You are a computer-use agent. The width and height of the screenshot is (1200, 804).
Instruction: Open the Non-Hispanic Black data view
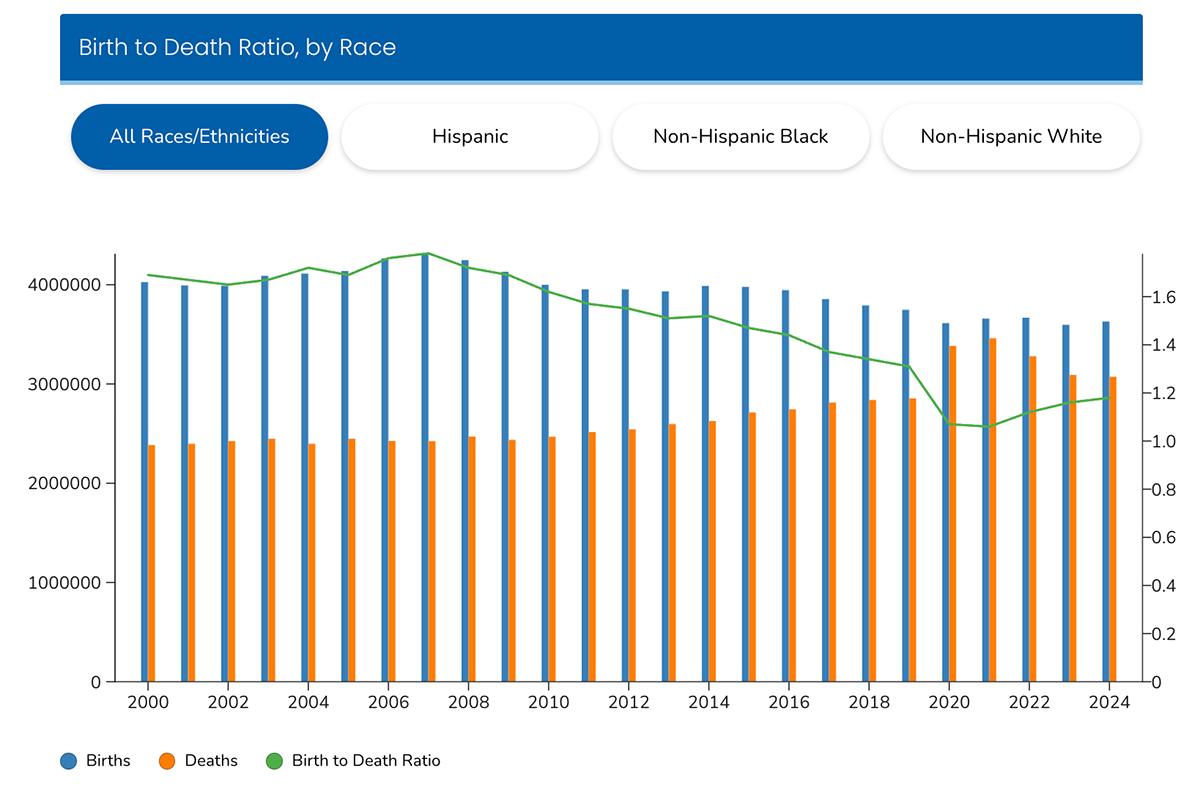point(740,137)
